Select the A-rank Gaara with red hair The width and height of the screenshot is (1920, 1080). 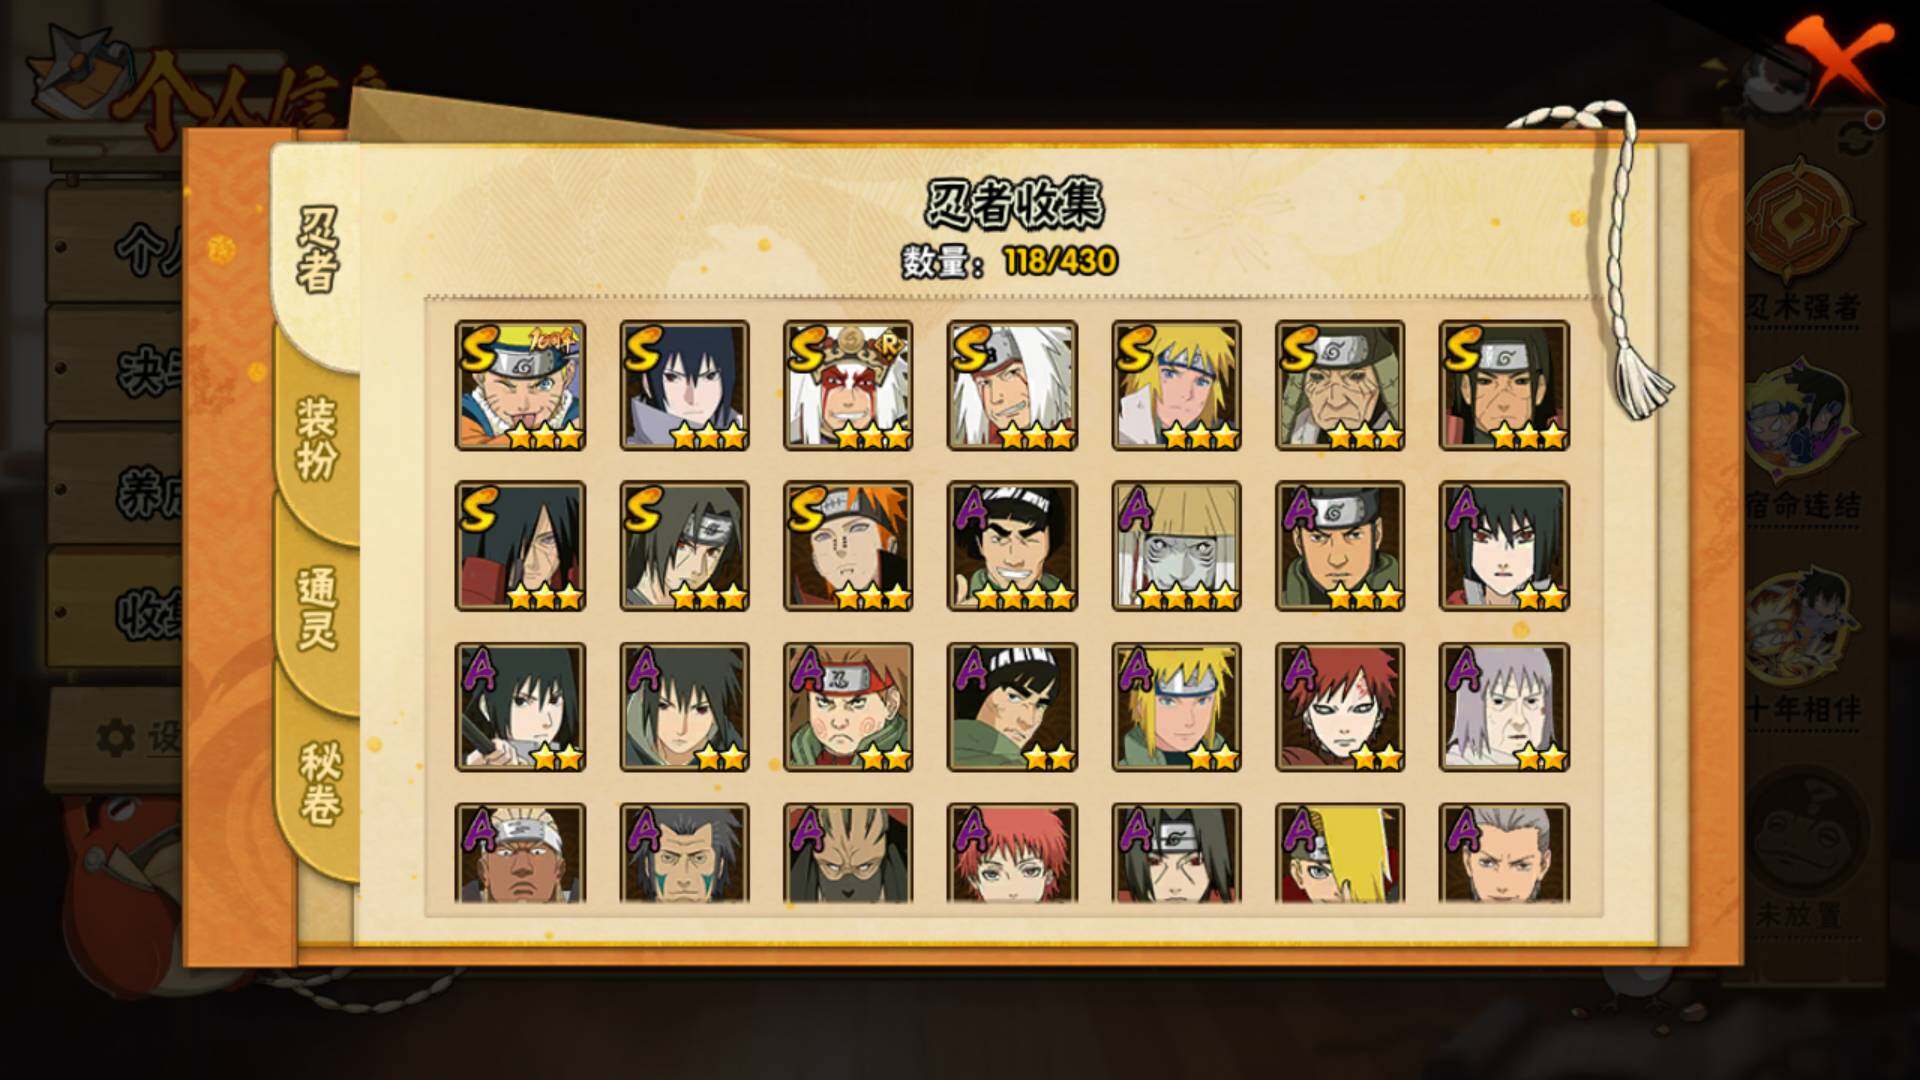(x=1340, y=707)
